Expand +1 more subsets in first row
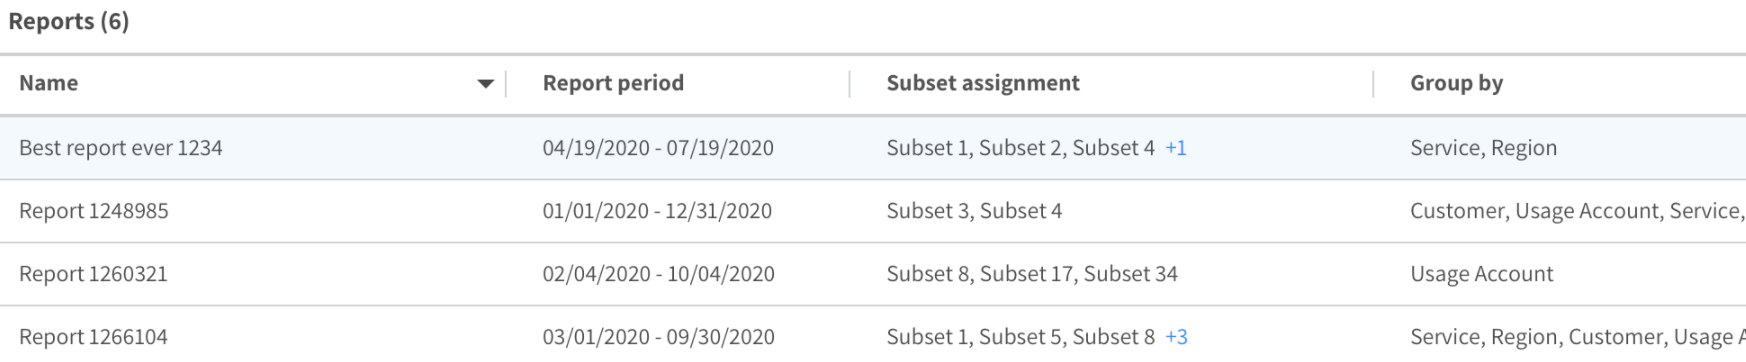 pos(1176,148)
